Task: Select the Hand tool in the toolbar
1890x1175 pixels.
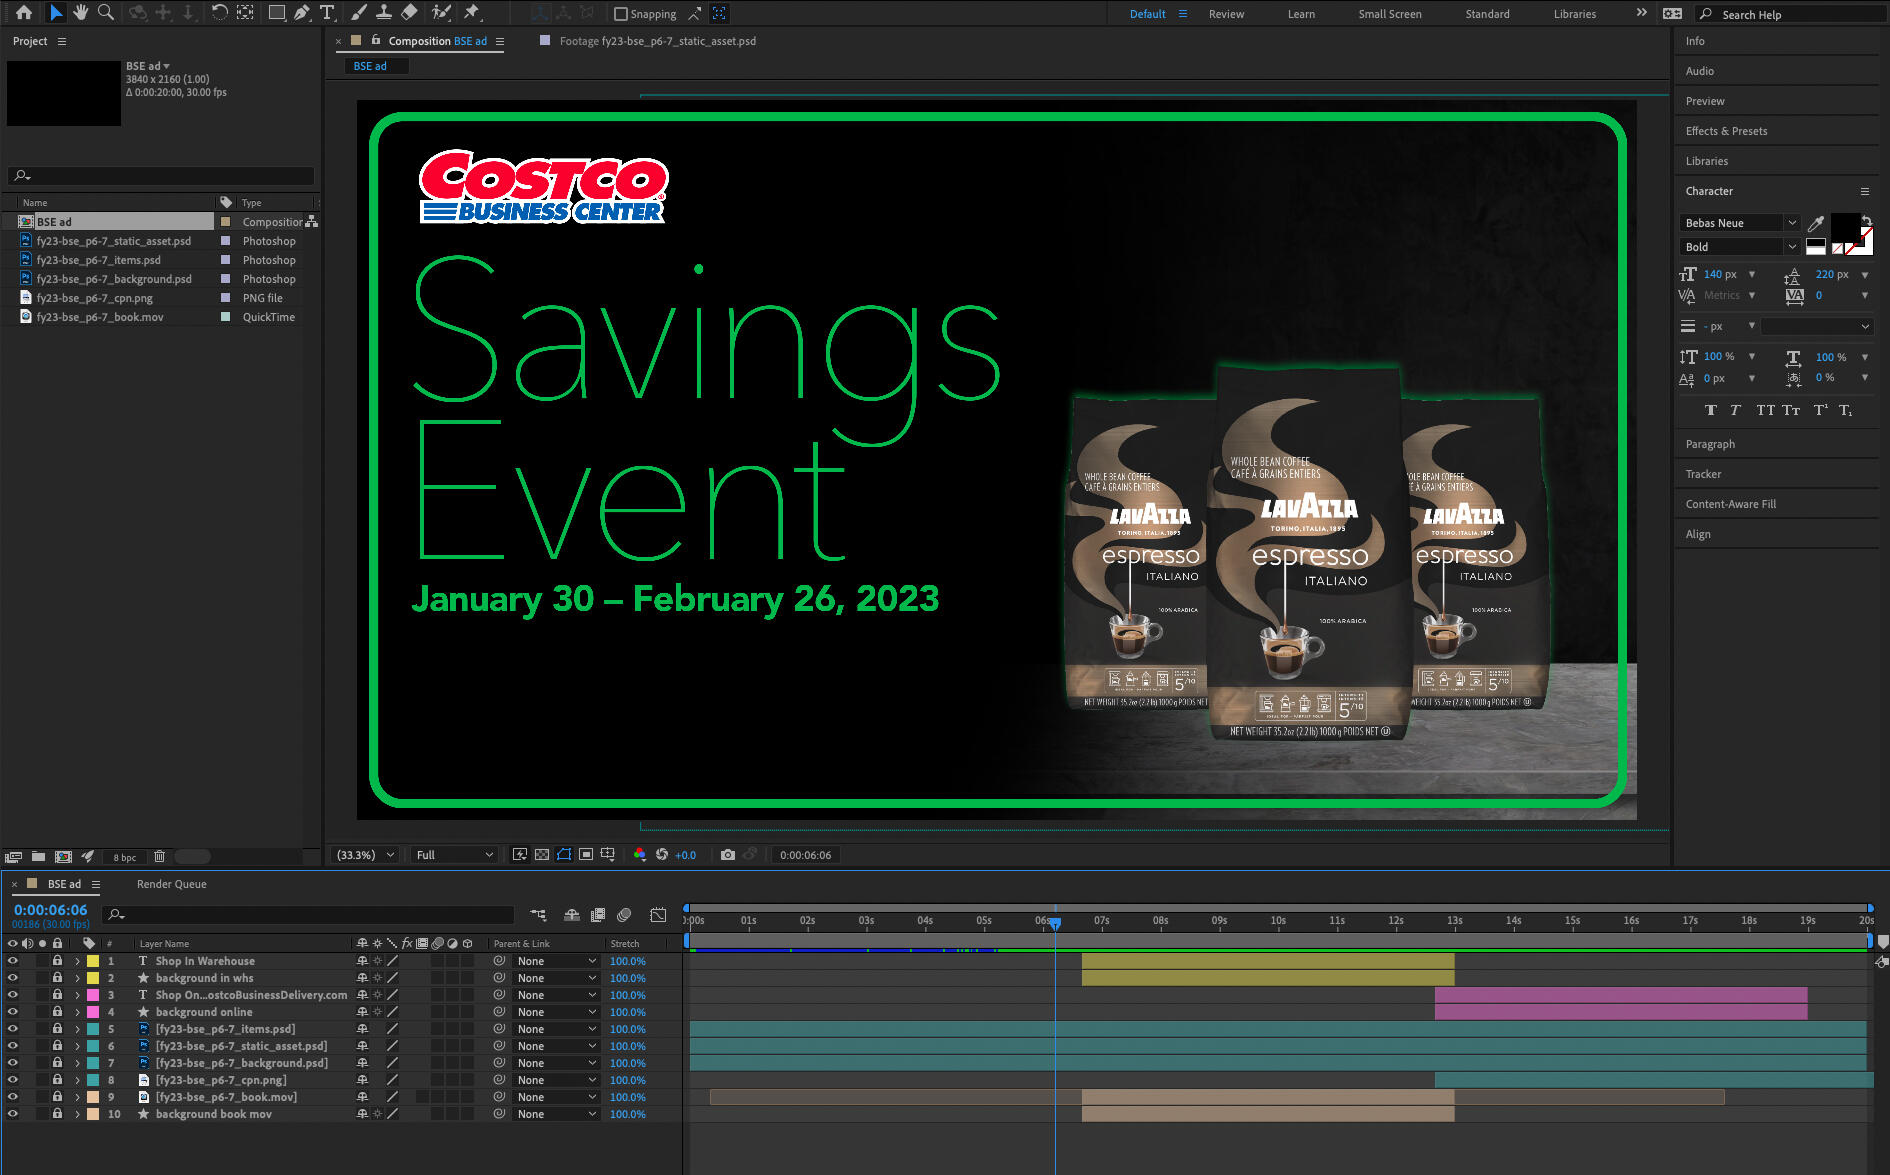Action: pos(80,13)
